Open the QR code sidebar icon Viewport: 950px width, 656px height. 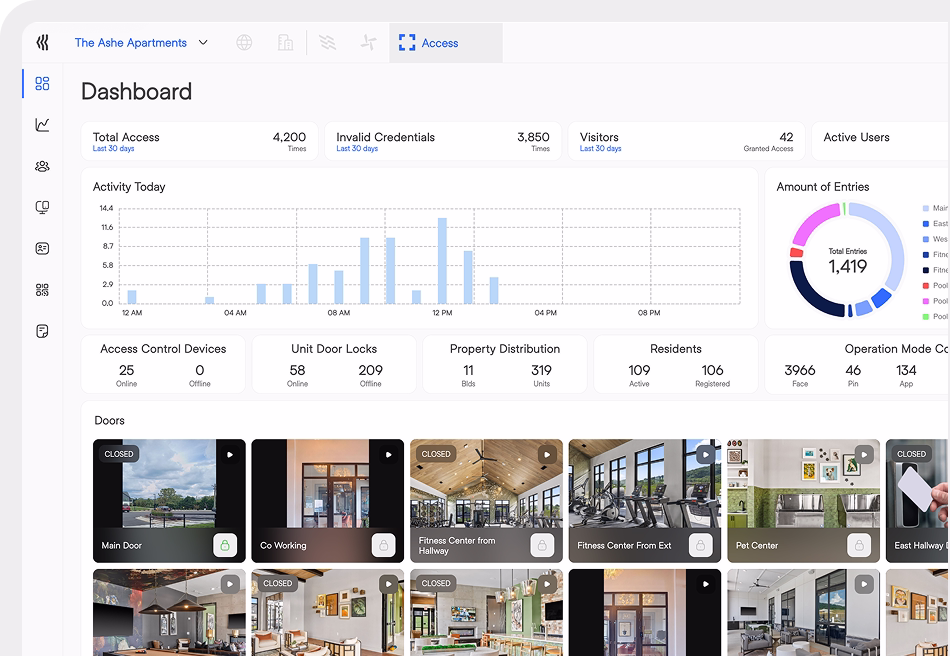point(42,290)
